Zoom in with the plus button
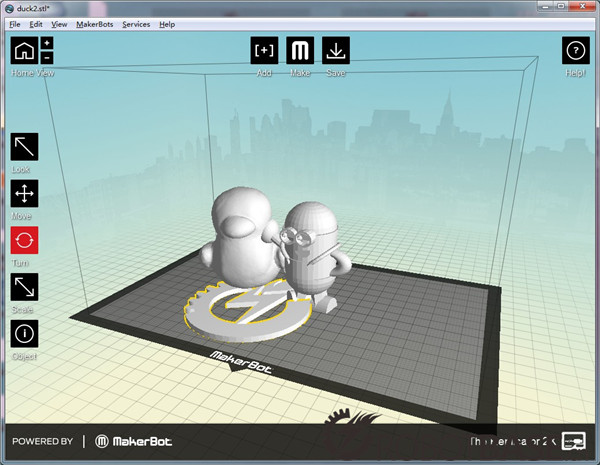This screenshot has width=600, height=465. click(47, 44)
